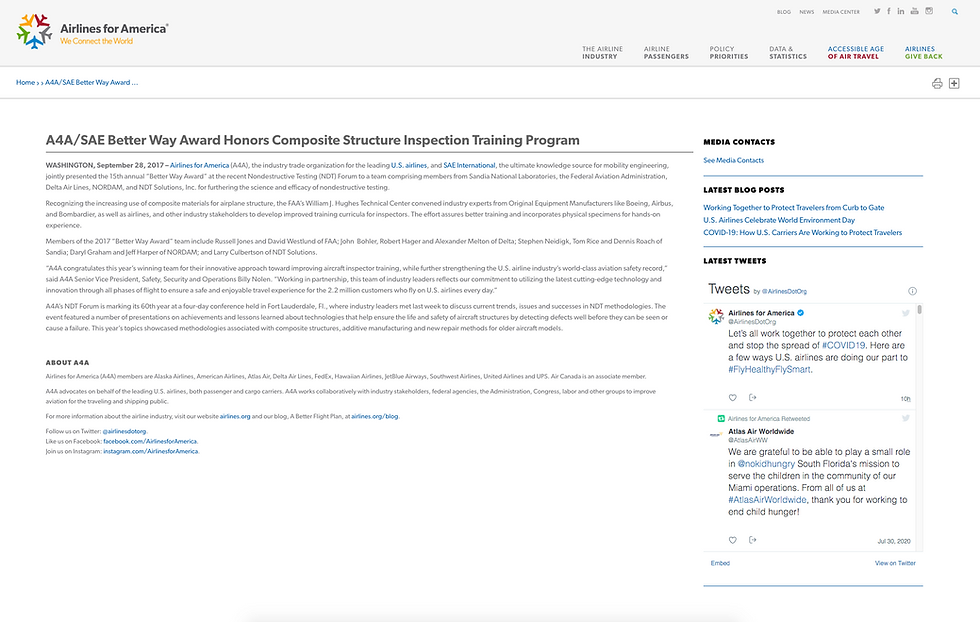Open Airline Passengers menu
The height and width of the screenshot is (622, 980).
[x=666, y=53]
